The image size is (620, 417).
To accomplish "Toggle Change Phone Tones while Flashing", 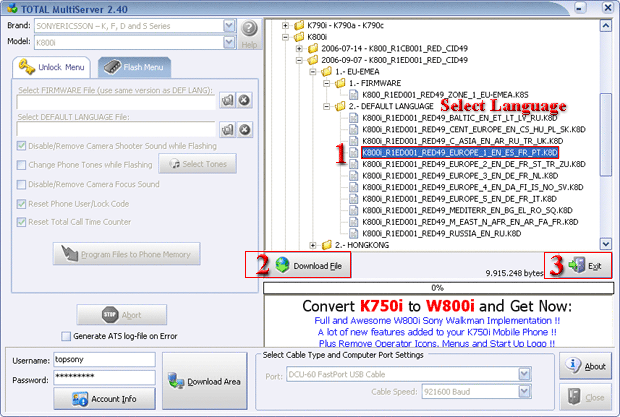I will [x=21, y=165].
